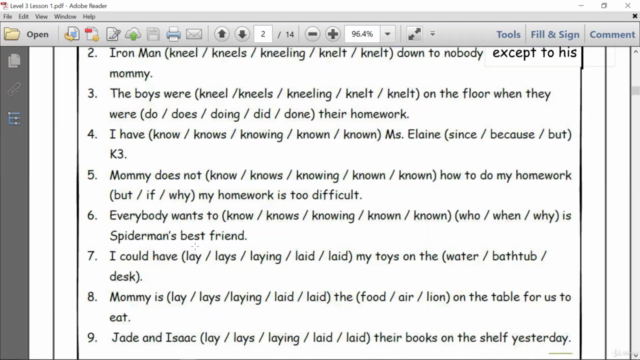The height and width of the screenshot is (360, 640).
Task: Click the Create PDF online icon
Action: pyautogui.click(x=71, y=34)
